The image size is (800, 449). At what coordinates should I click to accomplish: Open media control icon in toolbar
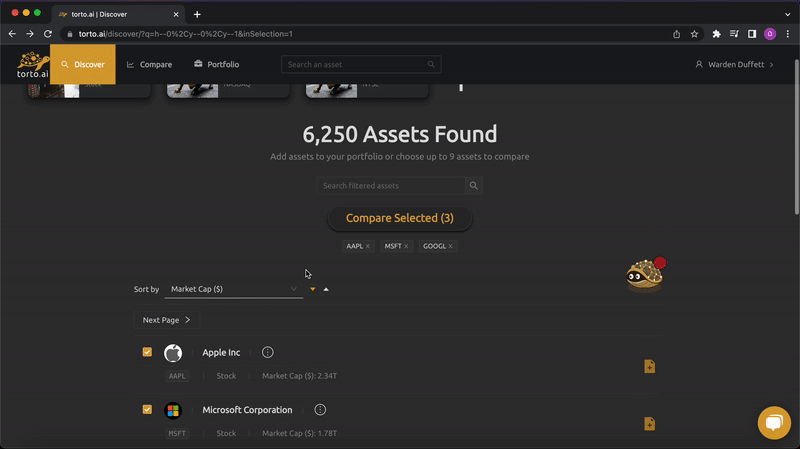734,34
